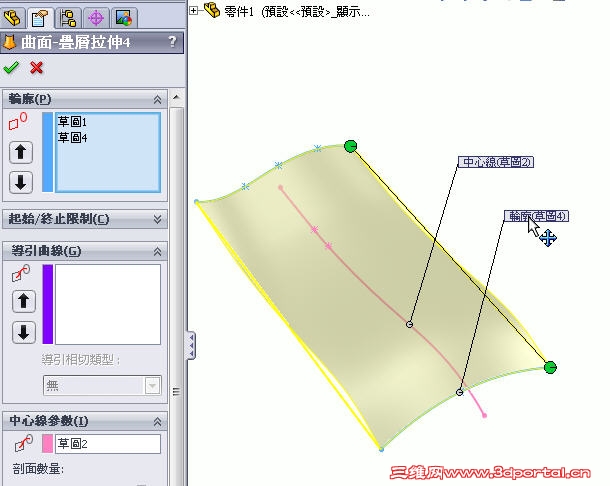Click the lower green loft connector handle

[x=550, y=367]
